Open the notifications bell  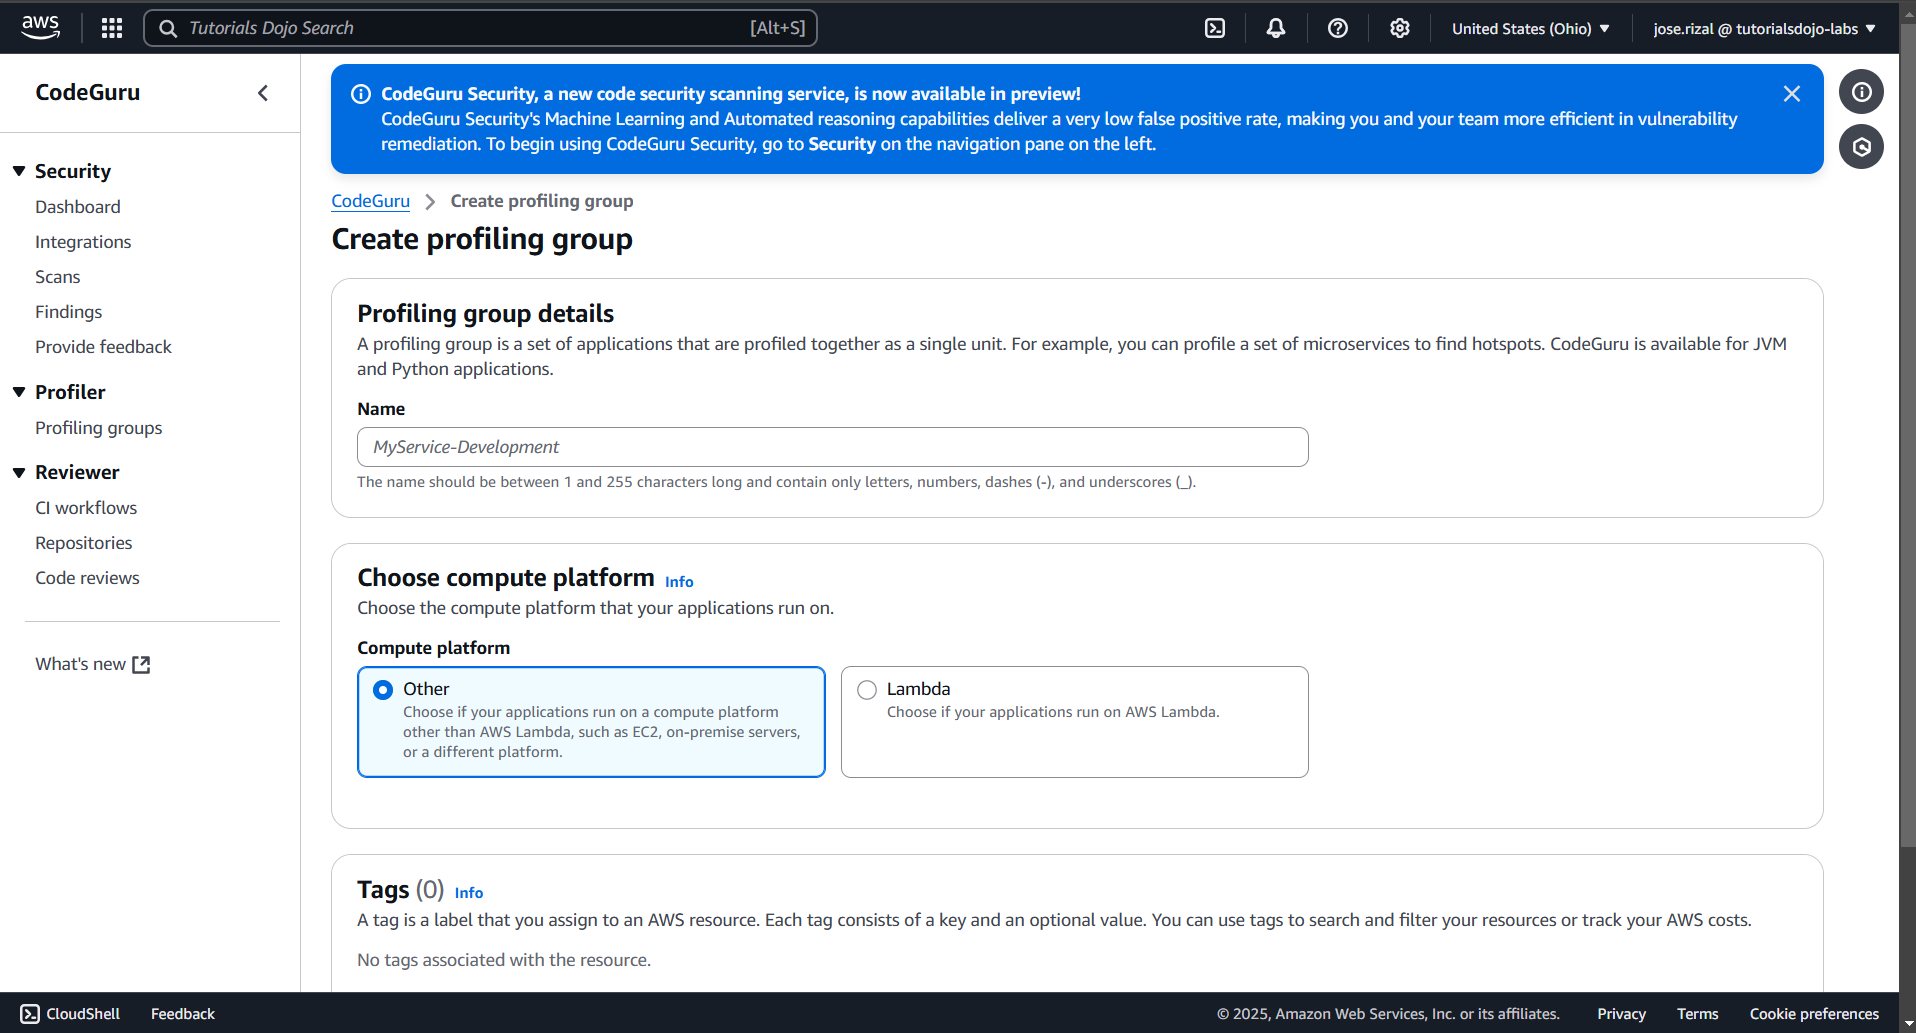[1276, 28]
